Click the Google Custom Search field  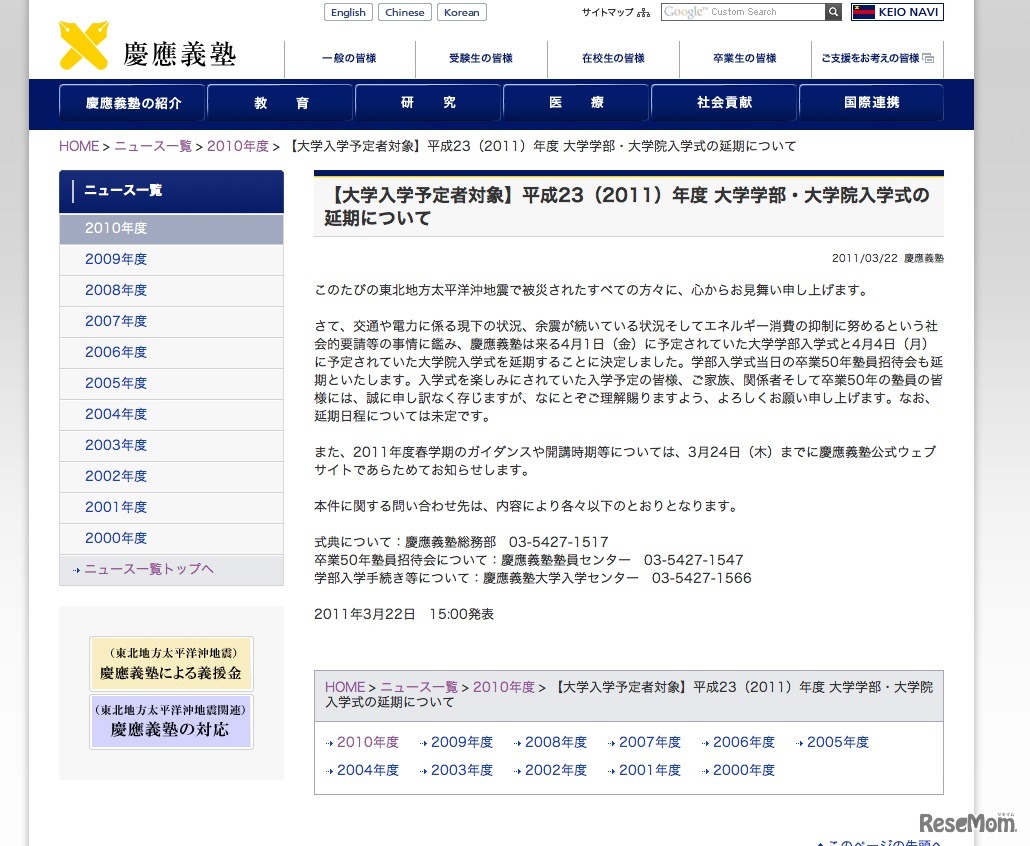click(x=745, y=12)
